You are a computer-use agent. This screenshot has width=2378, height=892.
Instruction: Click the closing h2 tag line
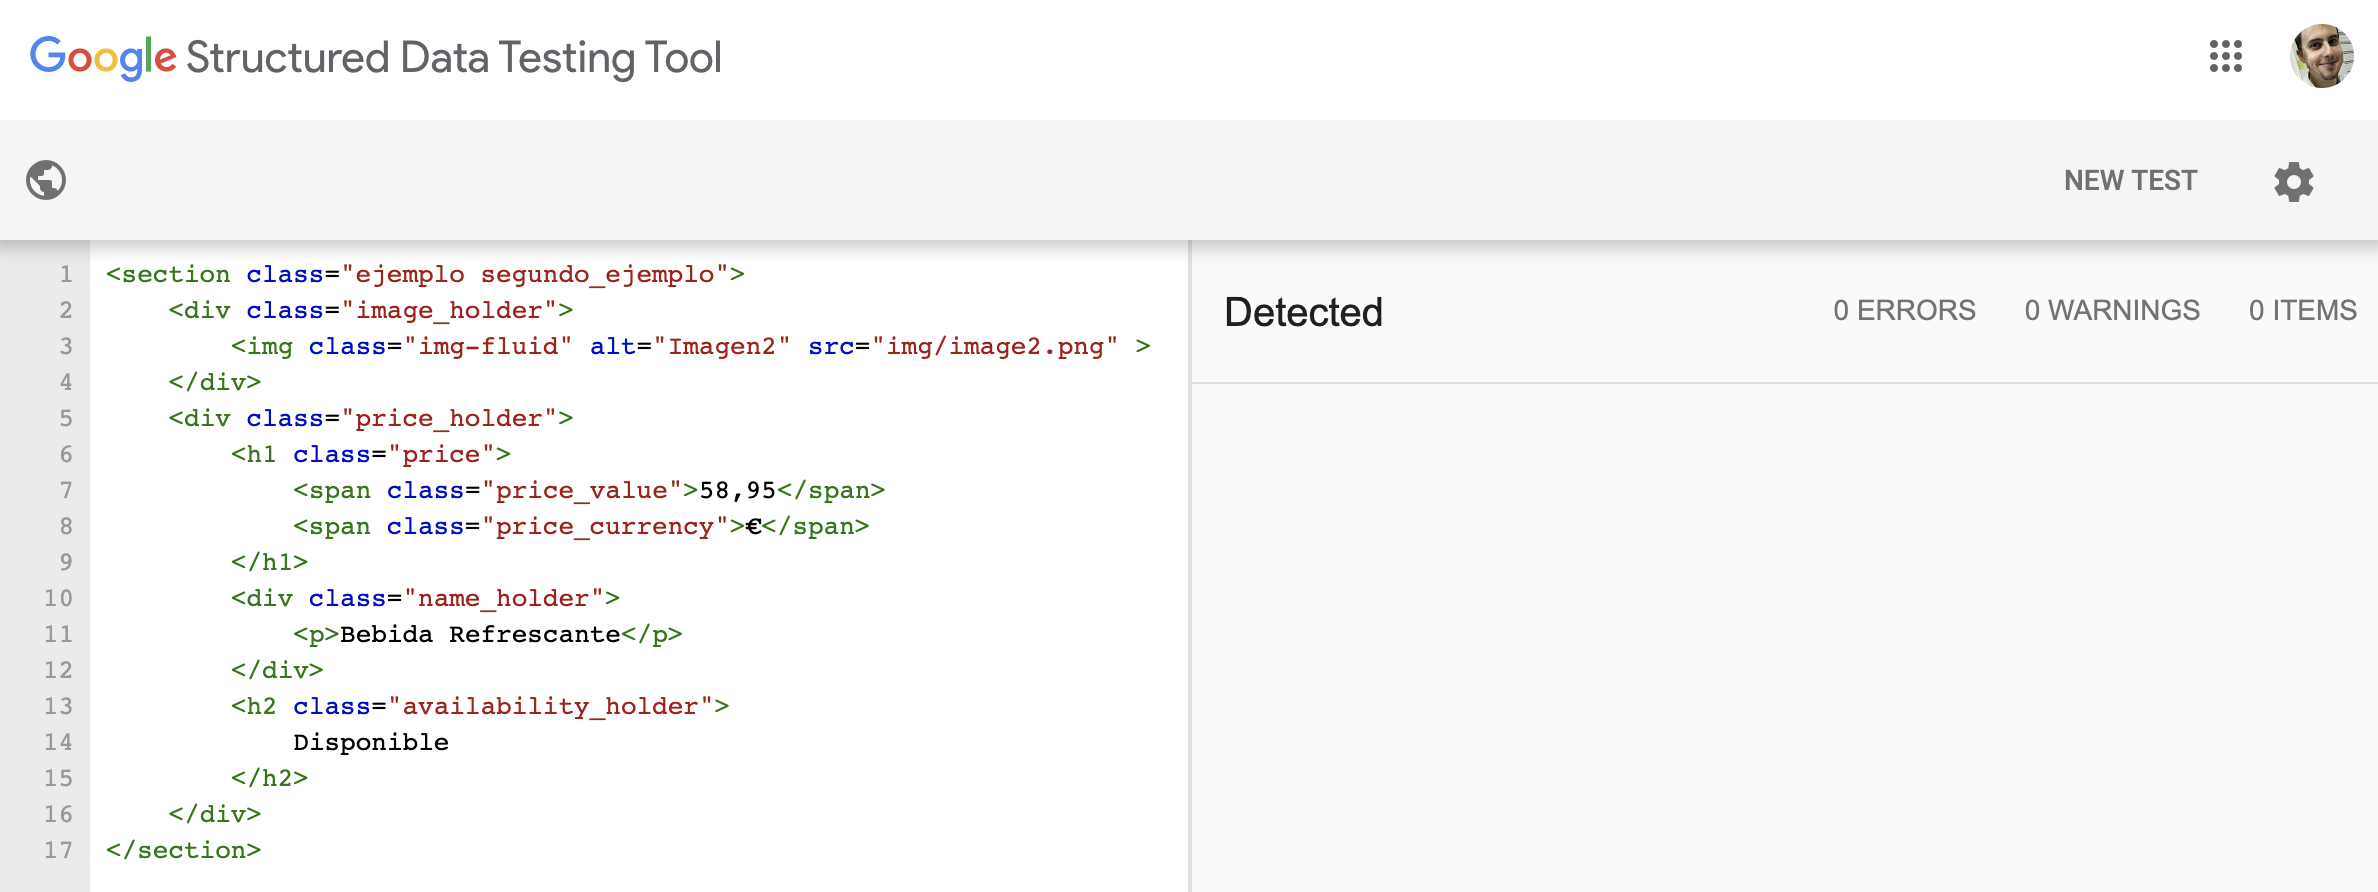pyautogui.click(x=269, y=778)
